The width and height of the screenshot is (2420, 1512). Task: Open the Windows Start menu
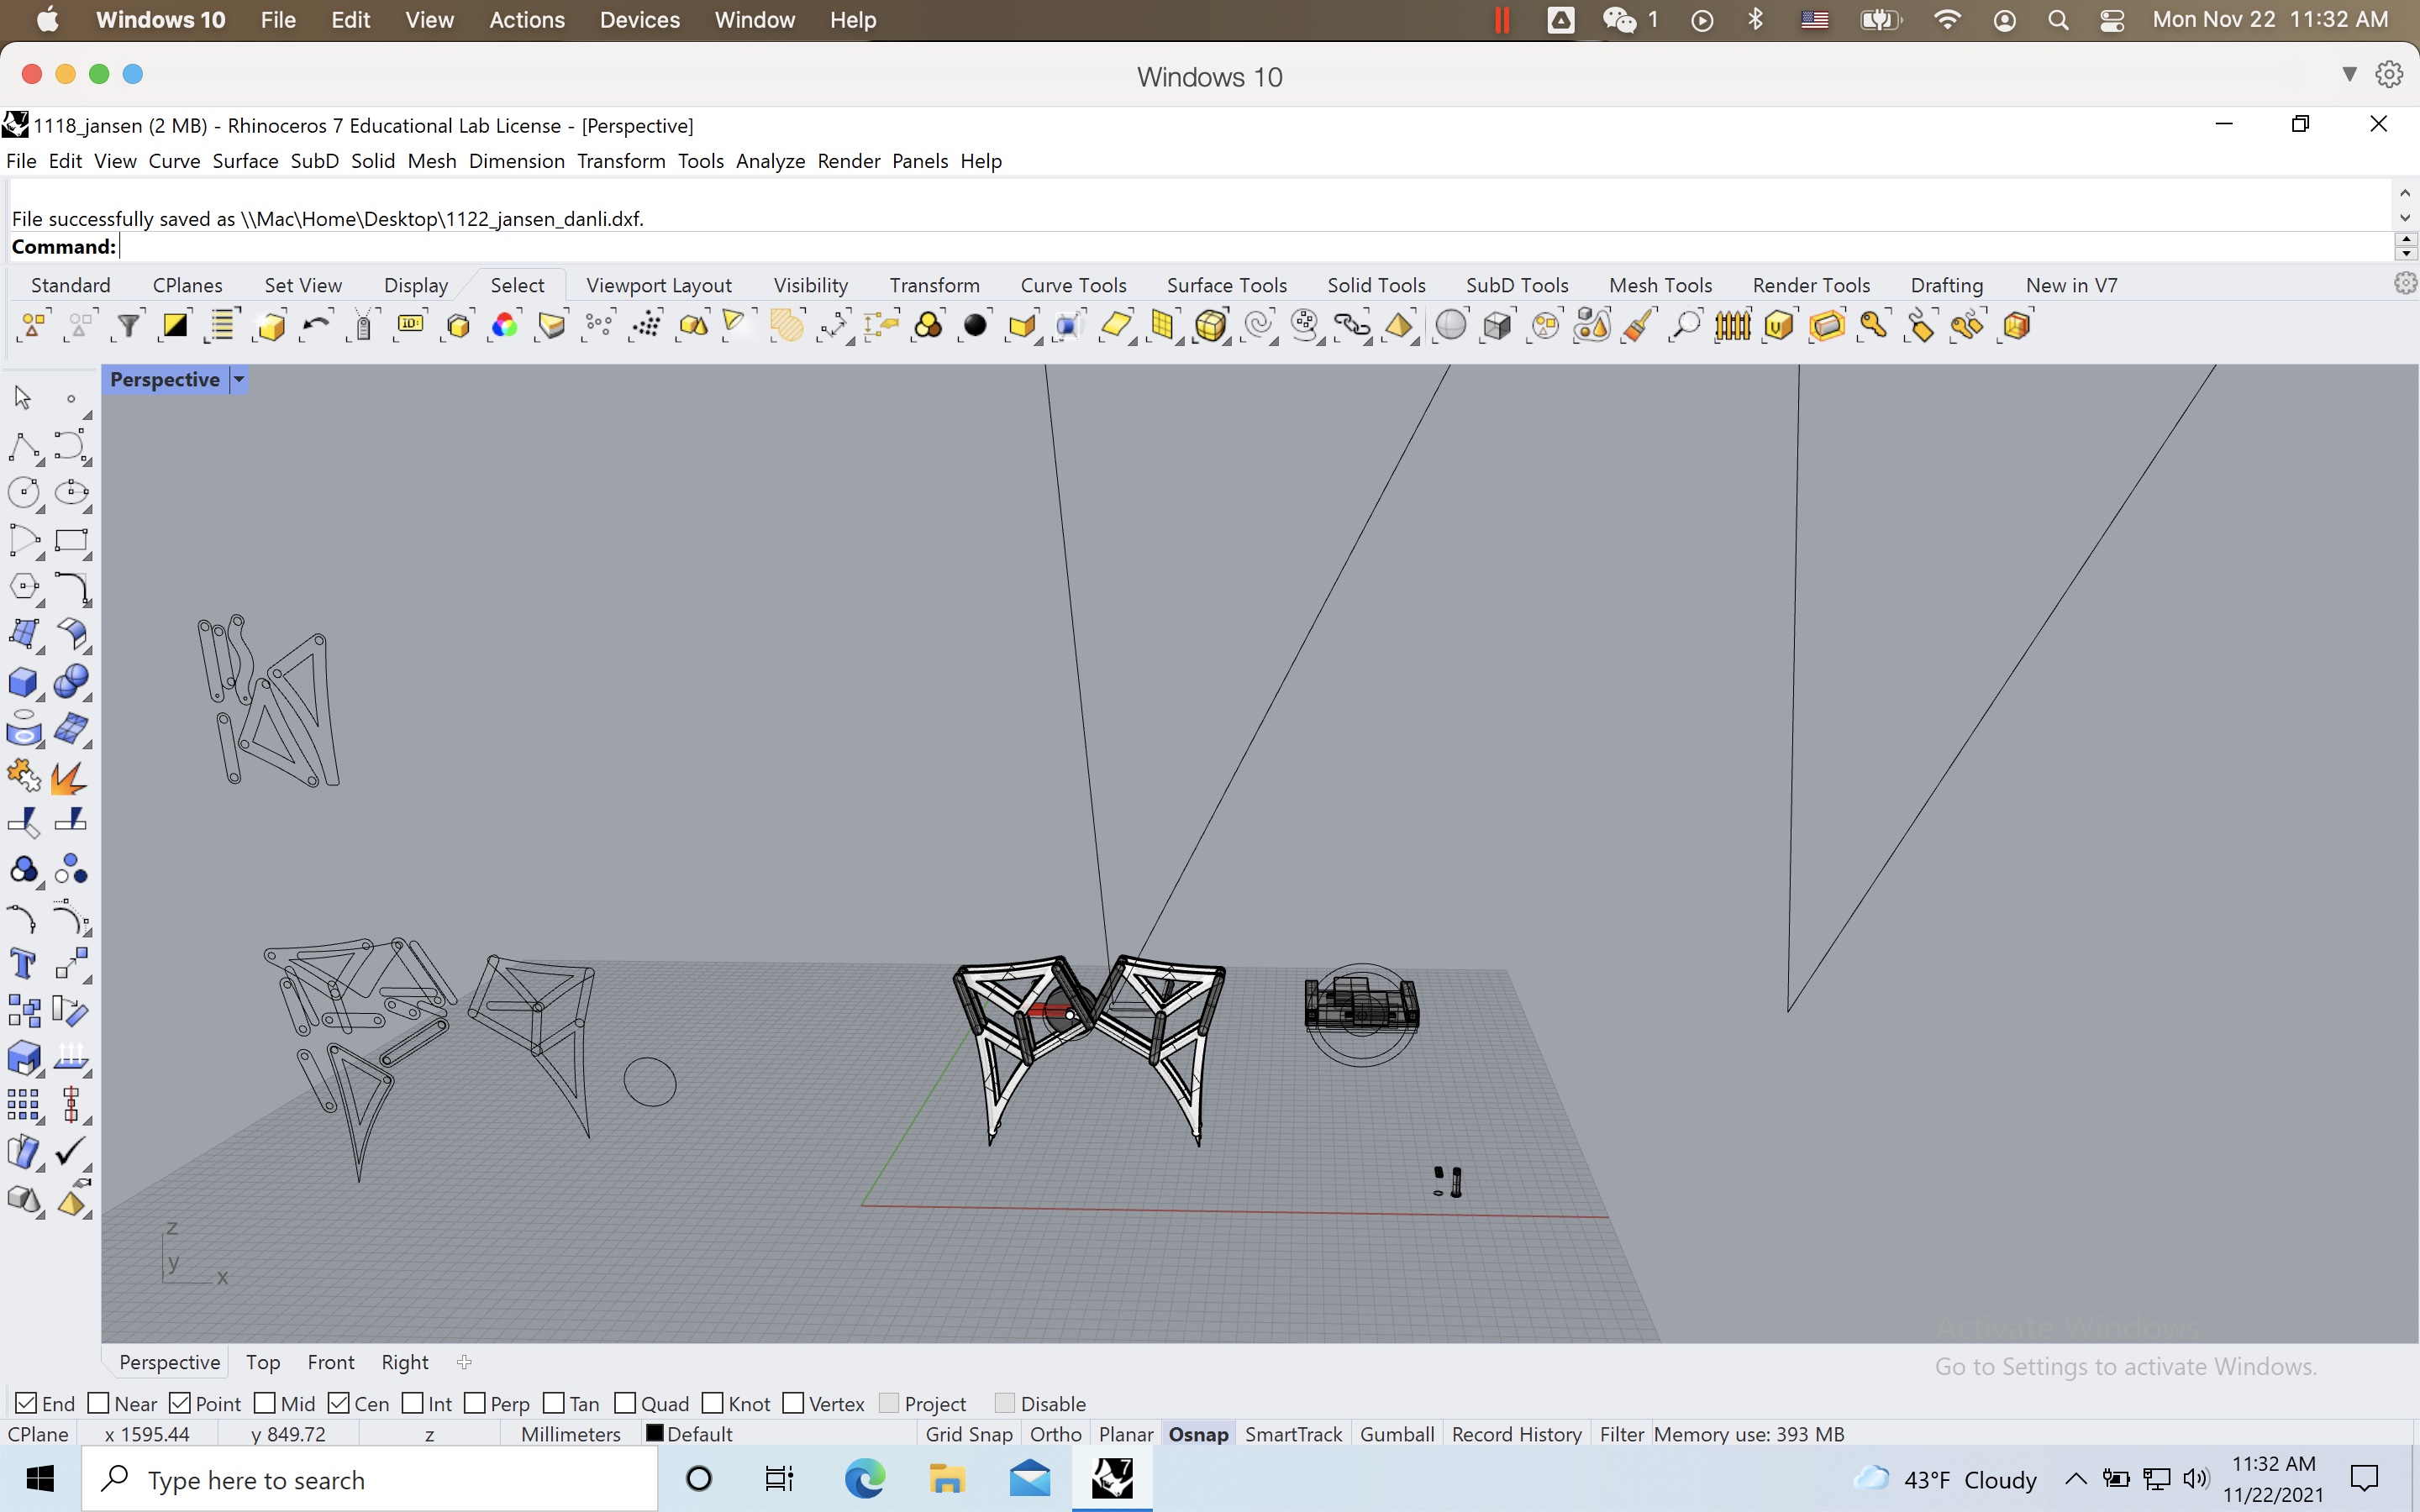pos(40,1479)
